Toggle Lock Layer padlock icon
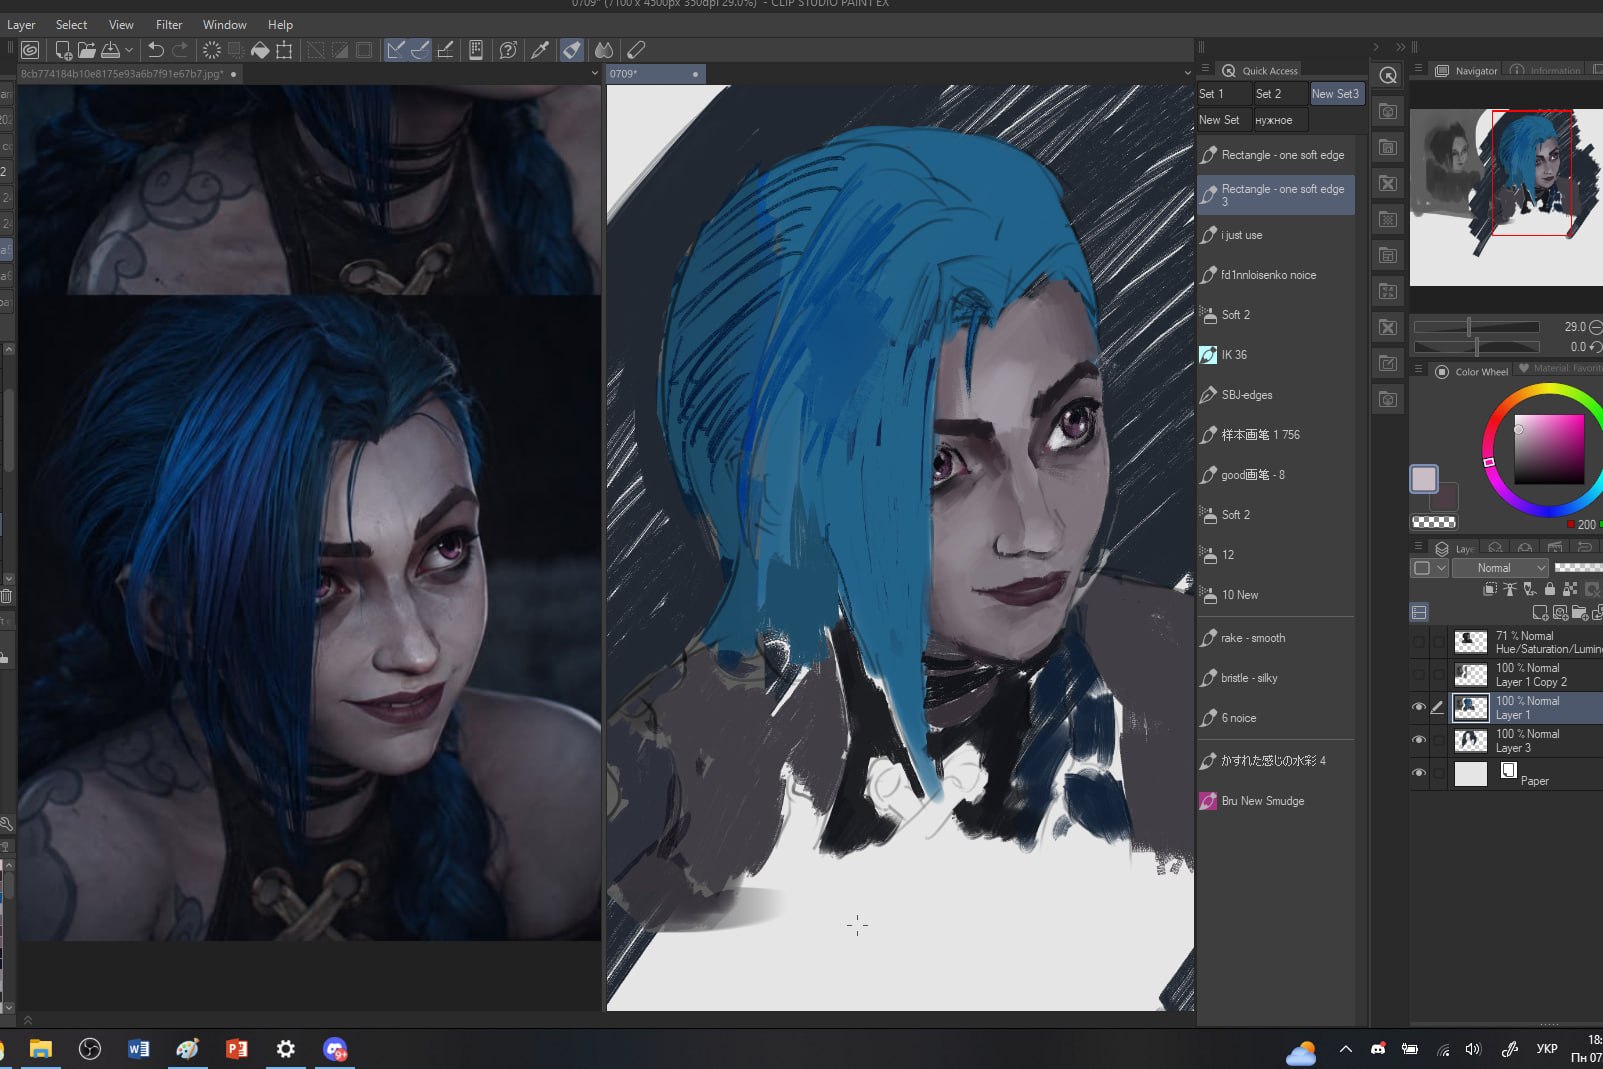The width and height of the screenshot is (1603, 1069). tap(1550, 589)
